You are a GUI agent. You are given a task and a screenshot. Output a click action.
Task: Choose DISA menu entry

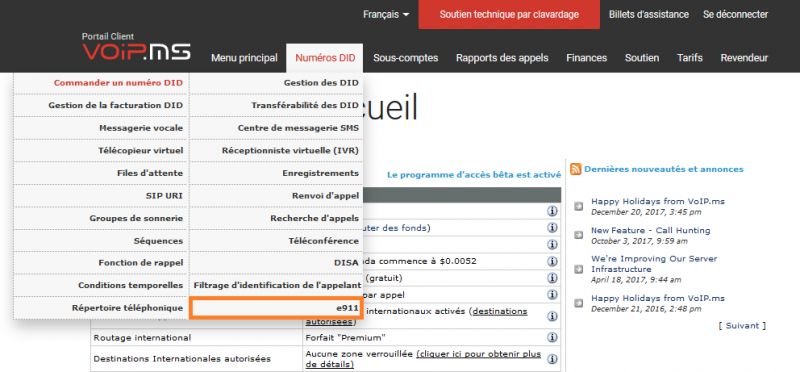pyautogui.click(x=276, y=263)
